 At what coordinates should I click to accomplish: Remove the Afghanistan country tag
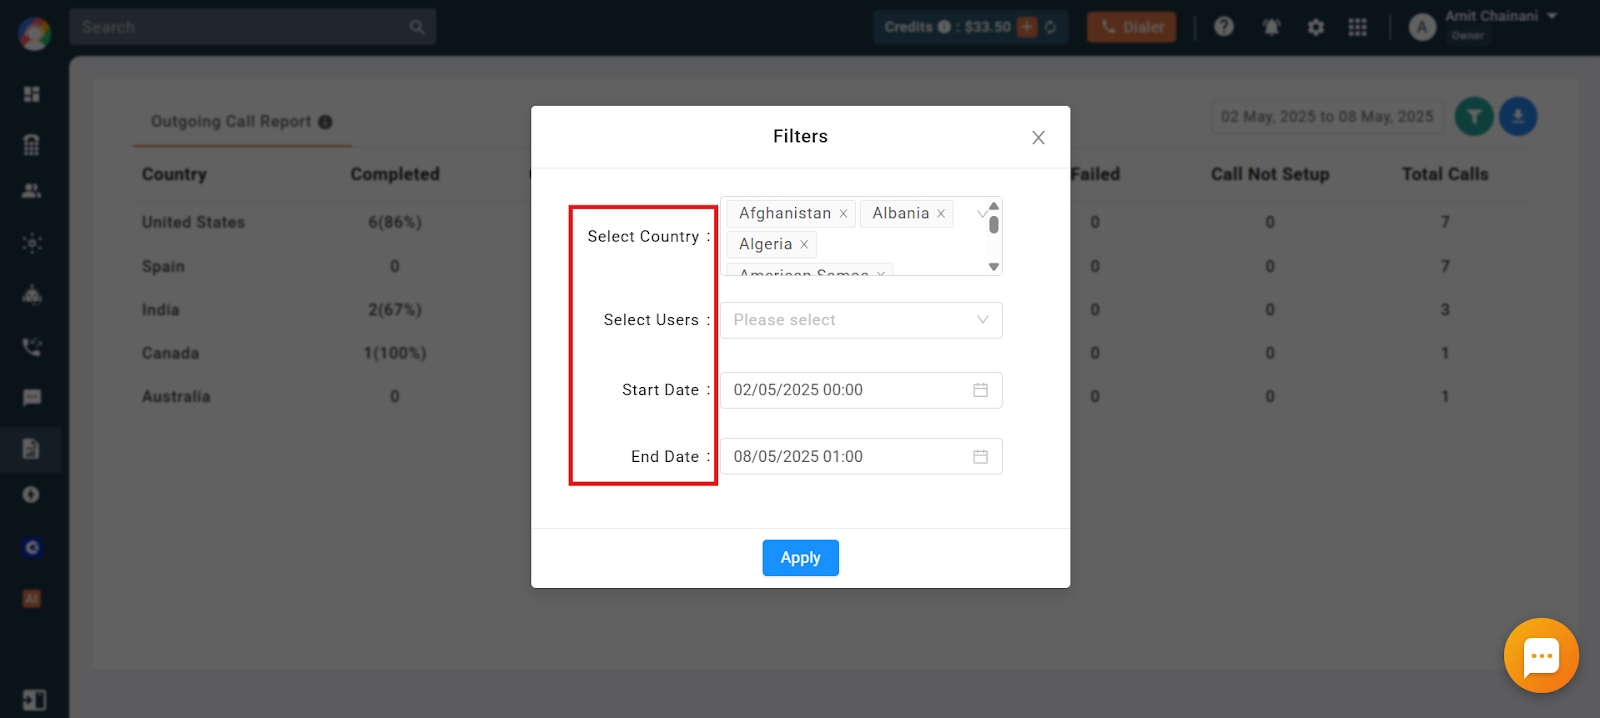click(843, 214)
